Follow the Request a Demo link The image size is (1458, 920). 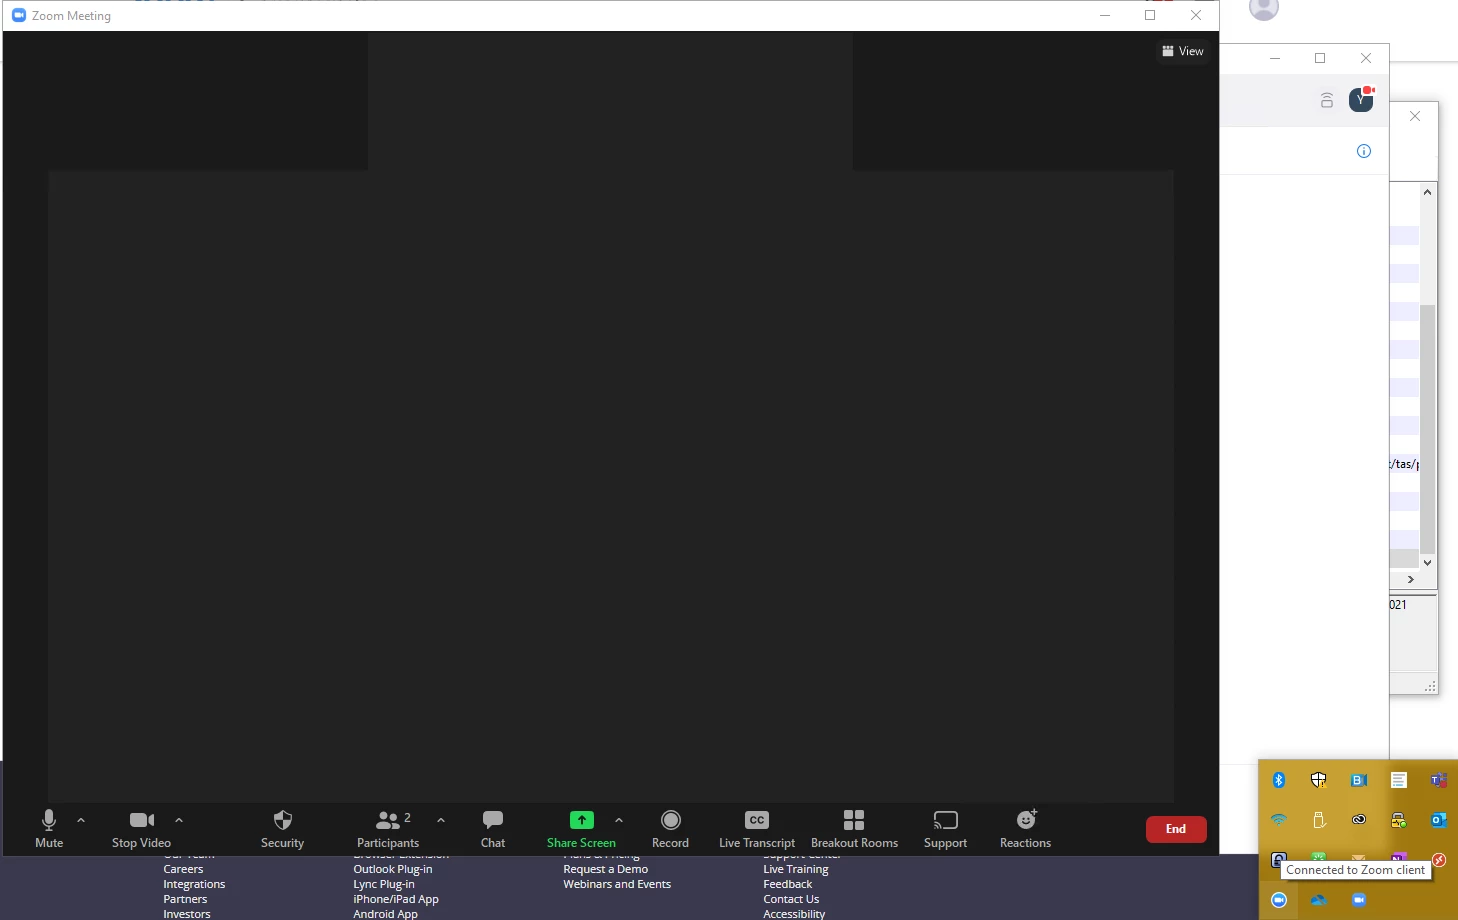[x=605, y=869]
